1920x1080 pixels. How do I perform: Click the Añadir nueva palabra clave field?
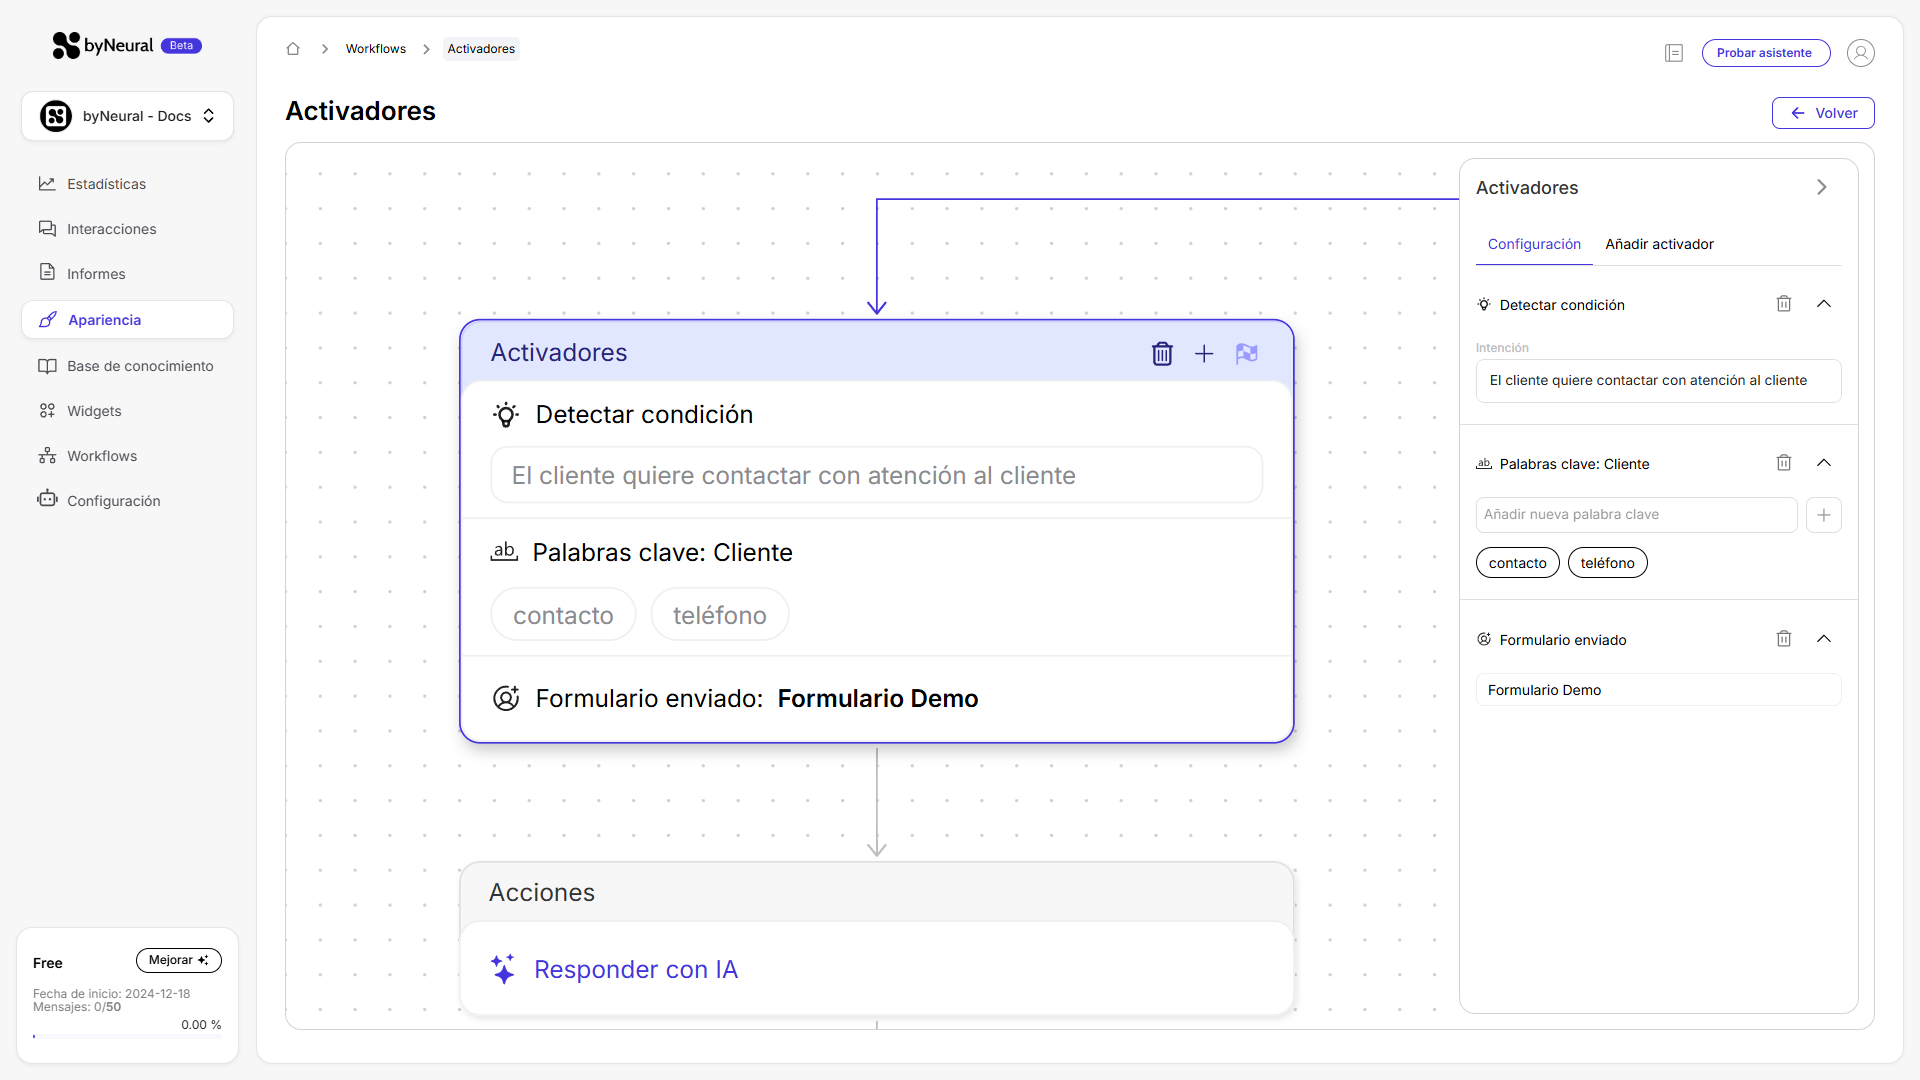pos(1636,515)
